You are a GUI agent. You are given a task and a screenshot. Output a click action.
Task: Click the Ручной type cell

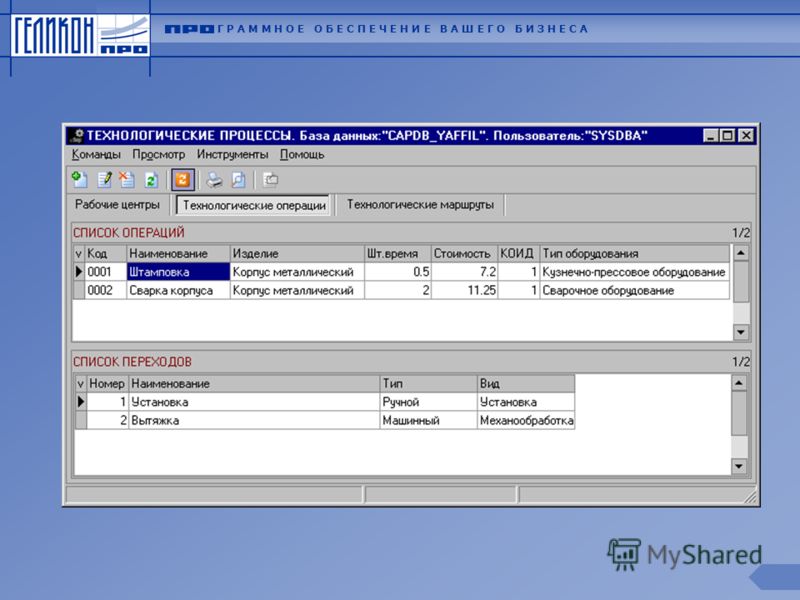coord(428,402)
